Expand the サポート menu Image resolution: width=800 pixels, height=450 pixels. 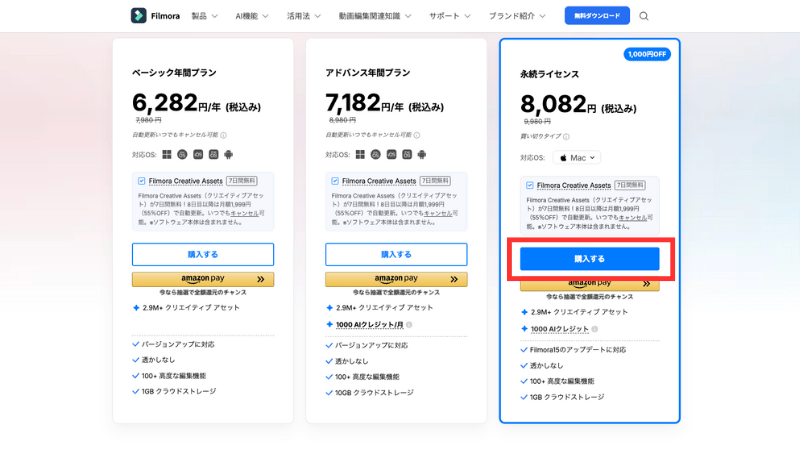[449, 16]
